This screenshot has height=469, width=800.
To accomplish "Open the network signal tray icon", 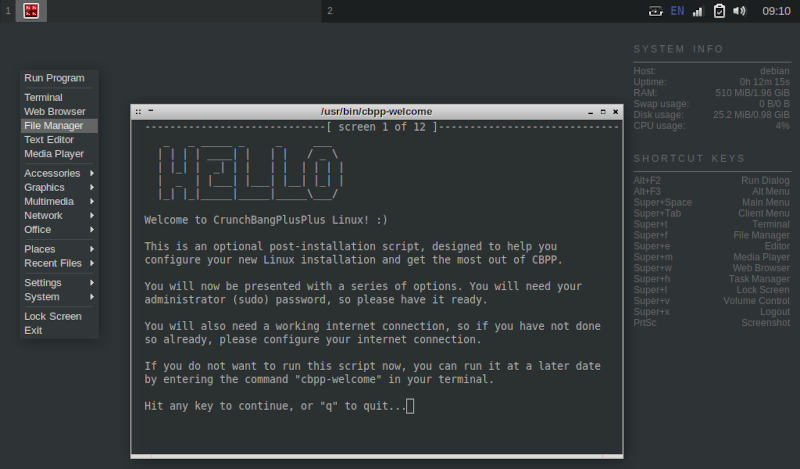I will point(697,11).
